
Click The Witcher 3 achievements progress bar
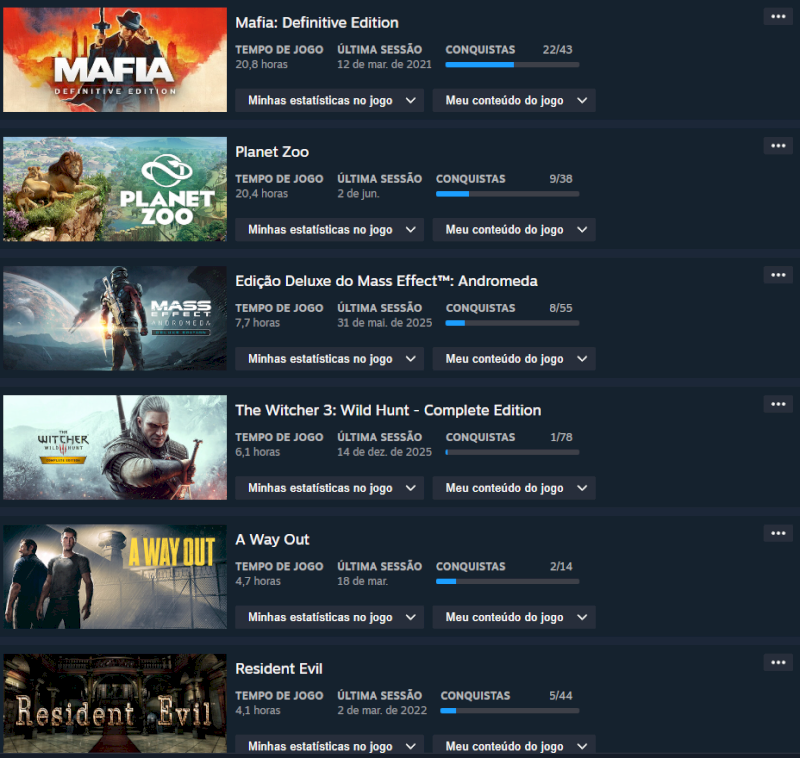[x=512, y=452]
